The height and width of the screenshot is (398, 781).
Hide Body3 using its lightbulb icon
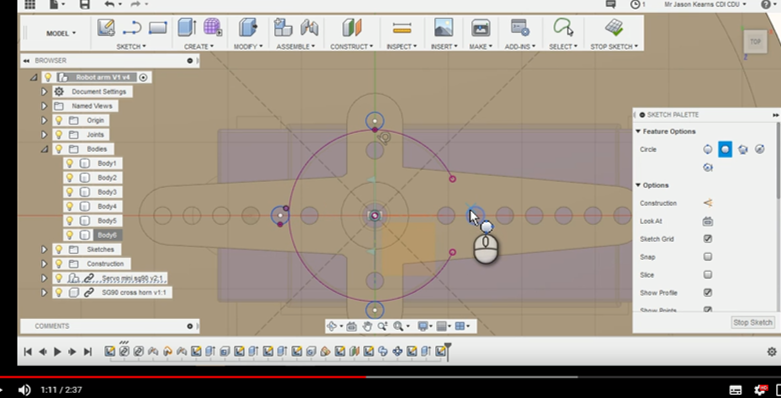(70, 192)
